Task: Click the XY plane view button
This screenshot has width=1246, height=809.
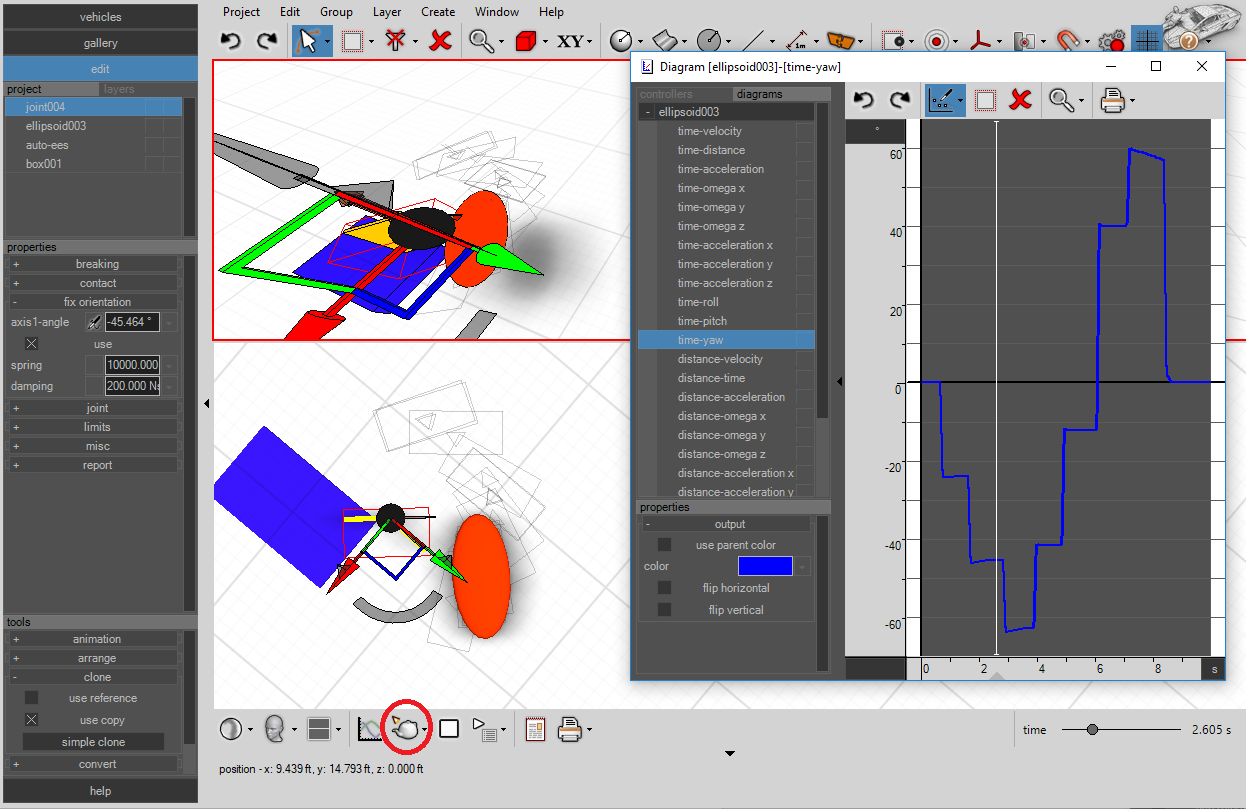Action: tap(570, 41)
